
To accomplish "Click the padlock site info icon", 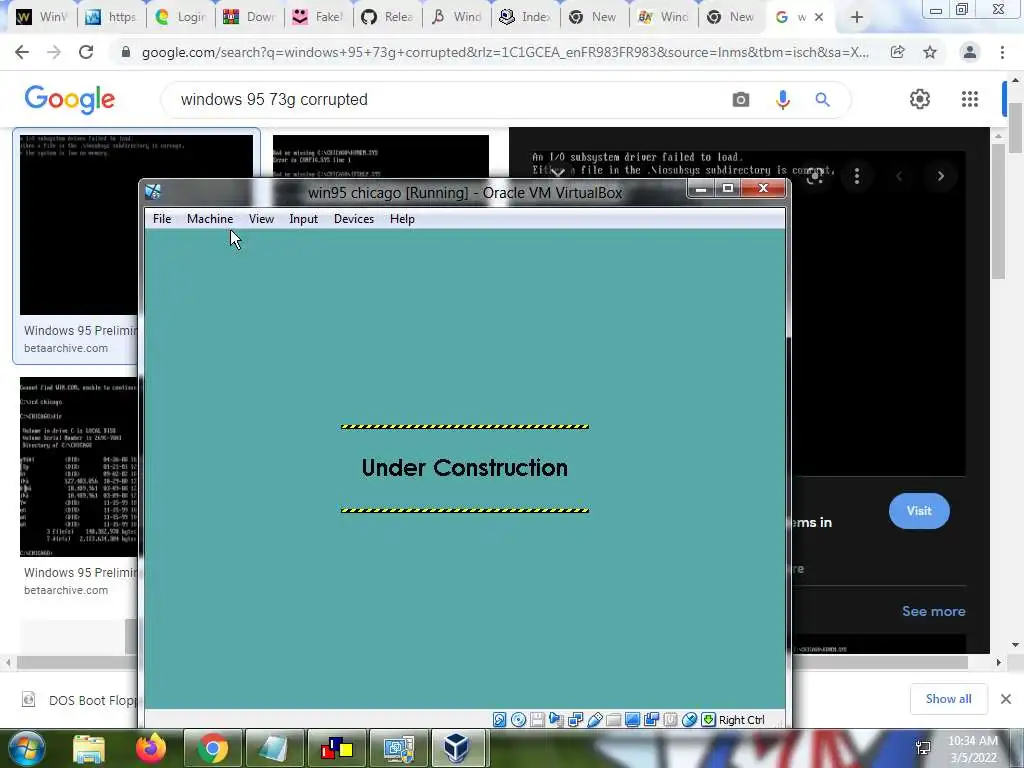I will [x=126, y=52].
